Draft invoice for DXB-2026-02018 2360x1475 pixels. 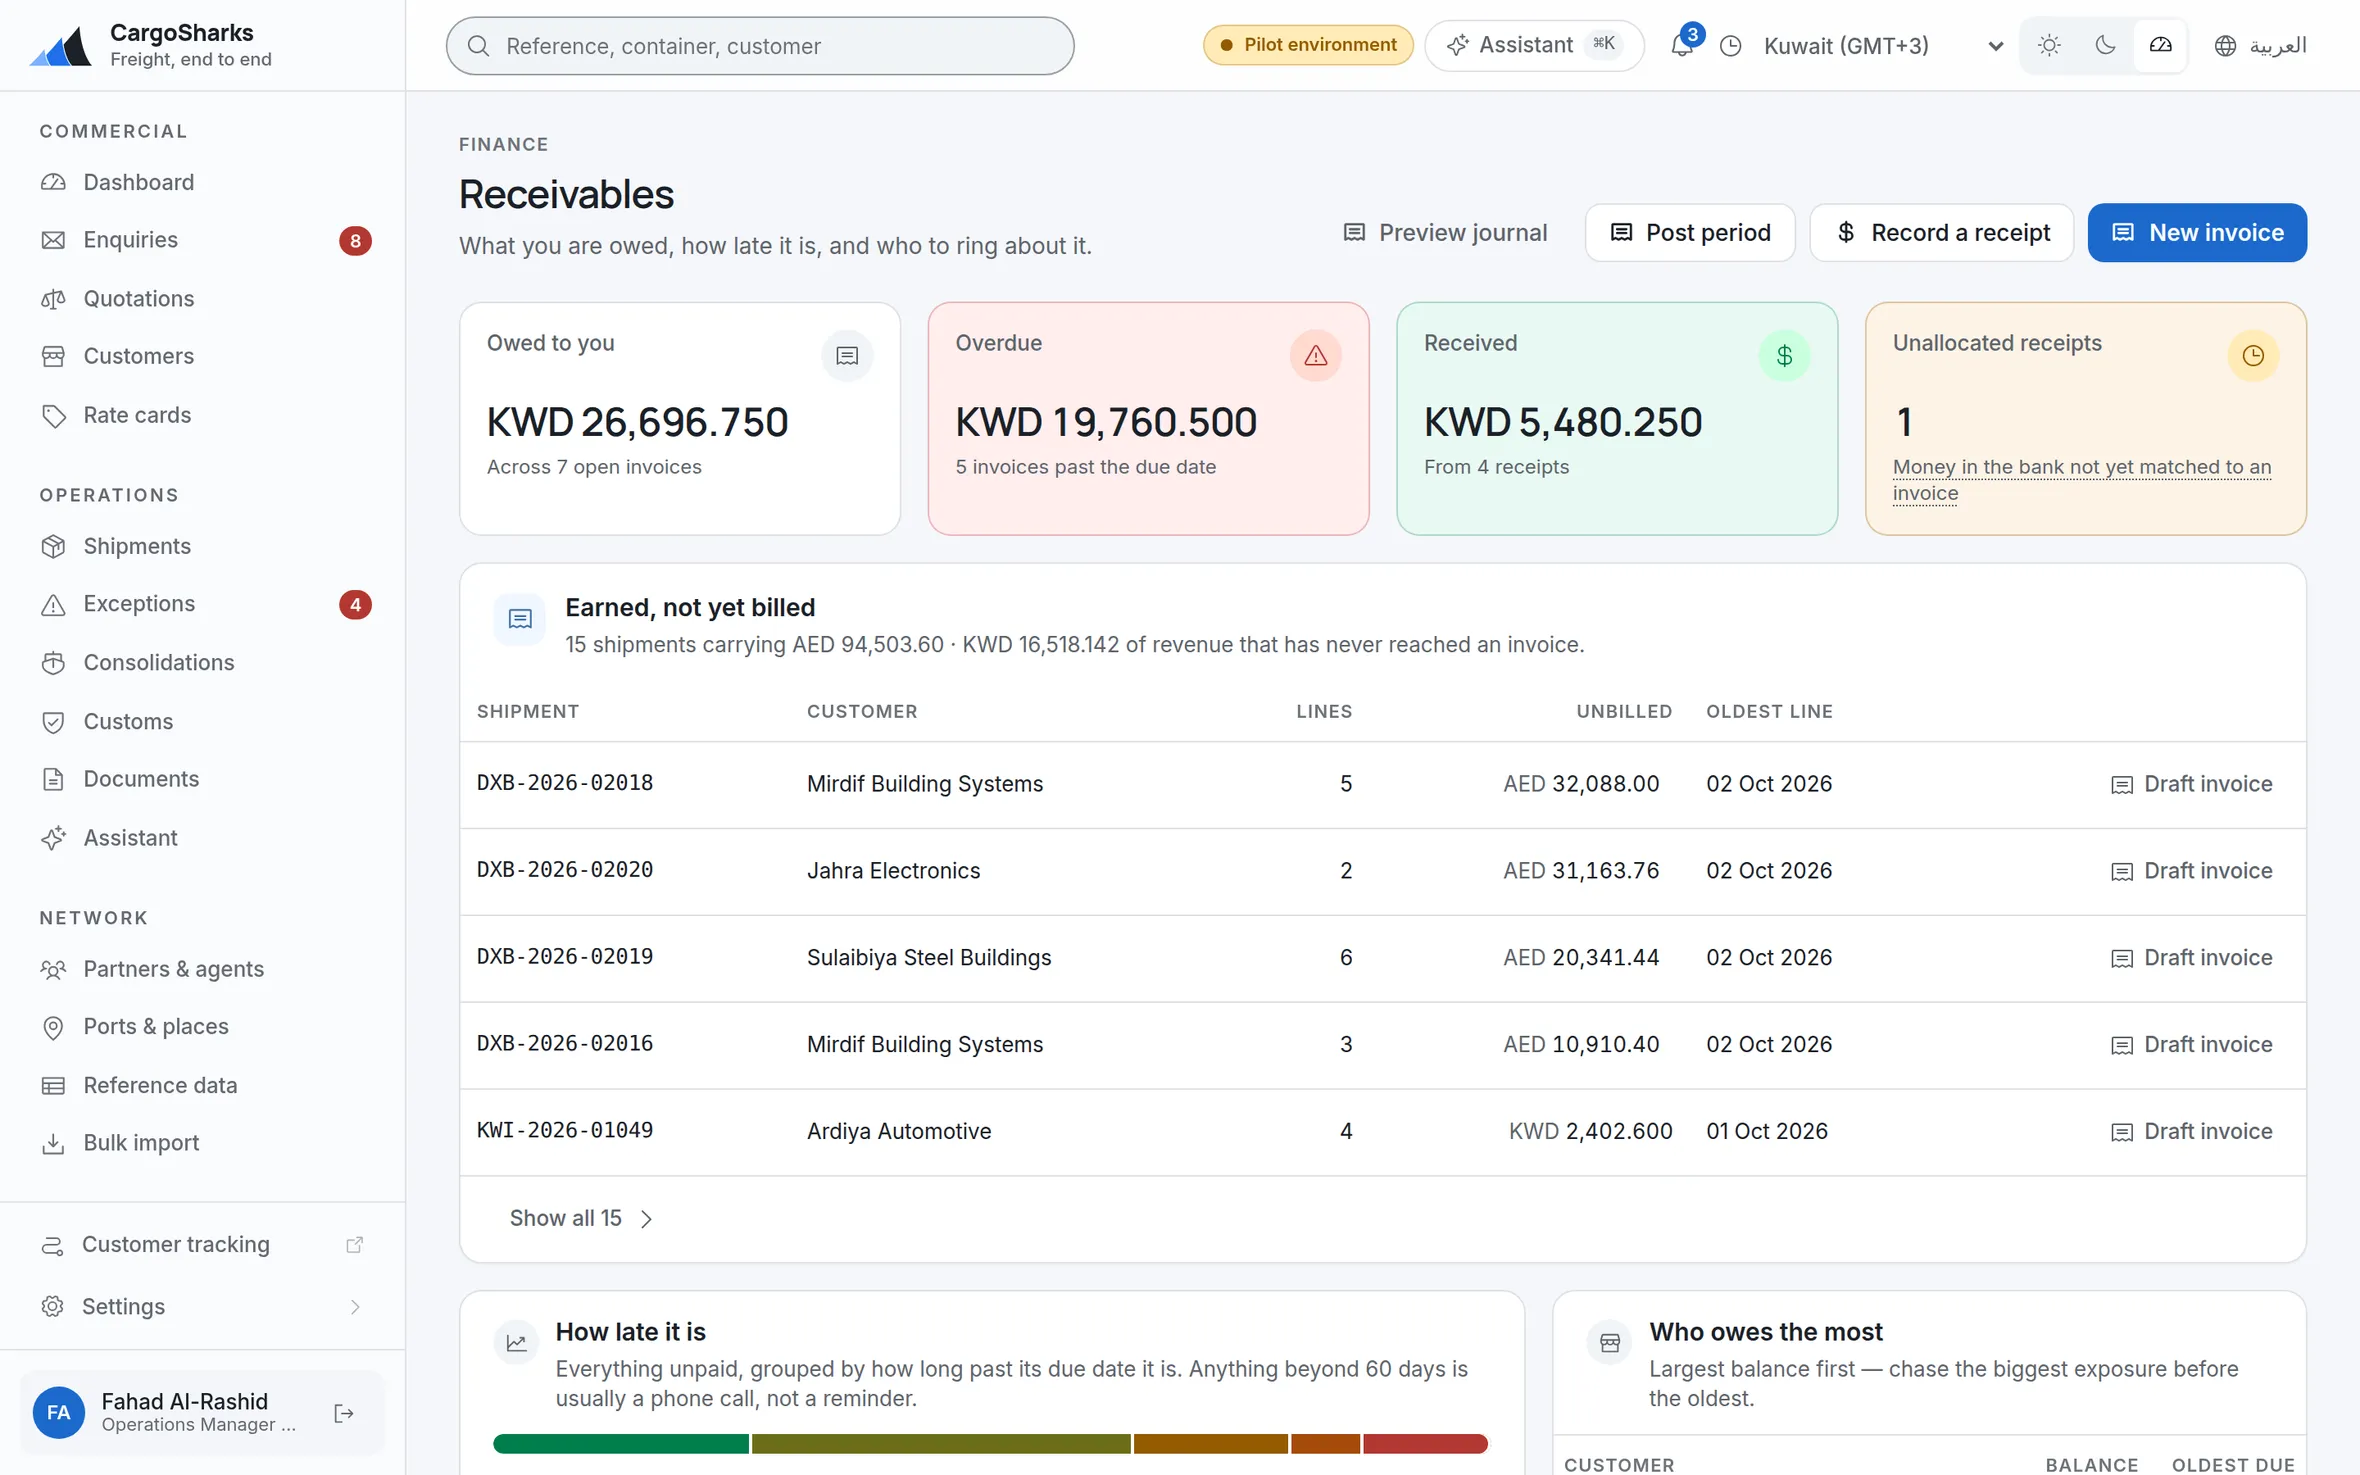2191,784
